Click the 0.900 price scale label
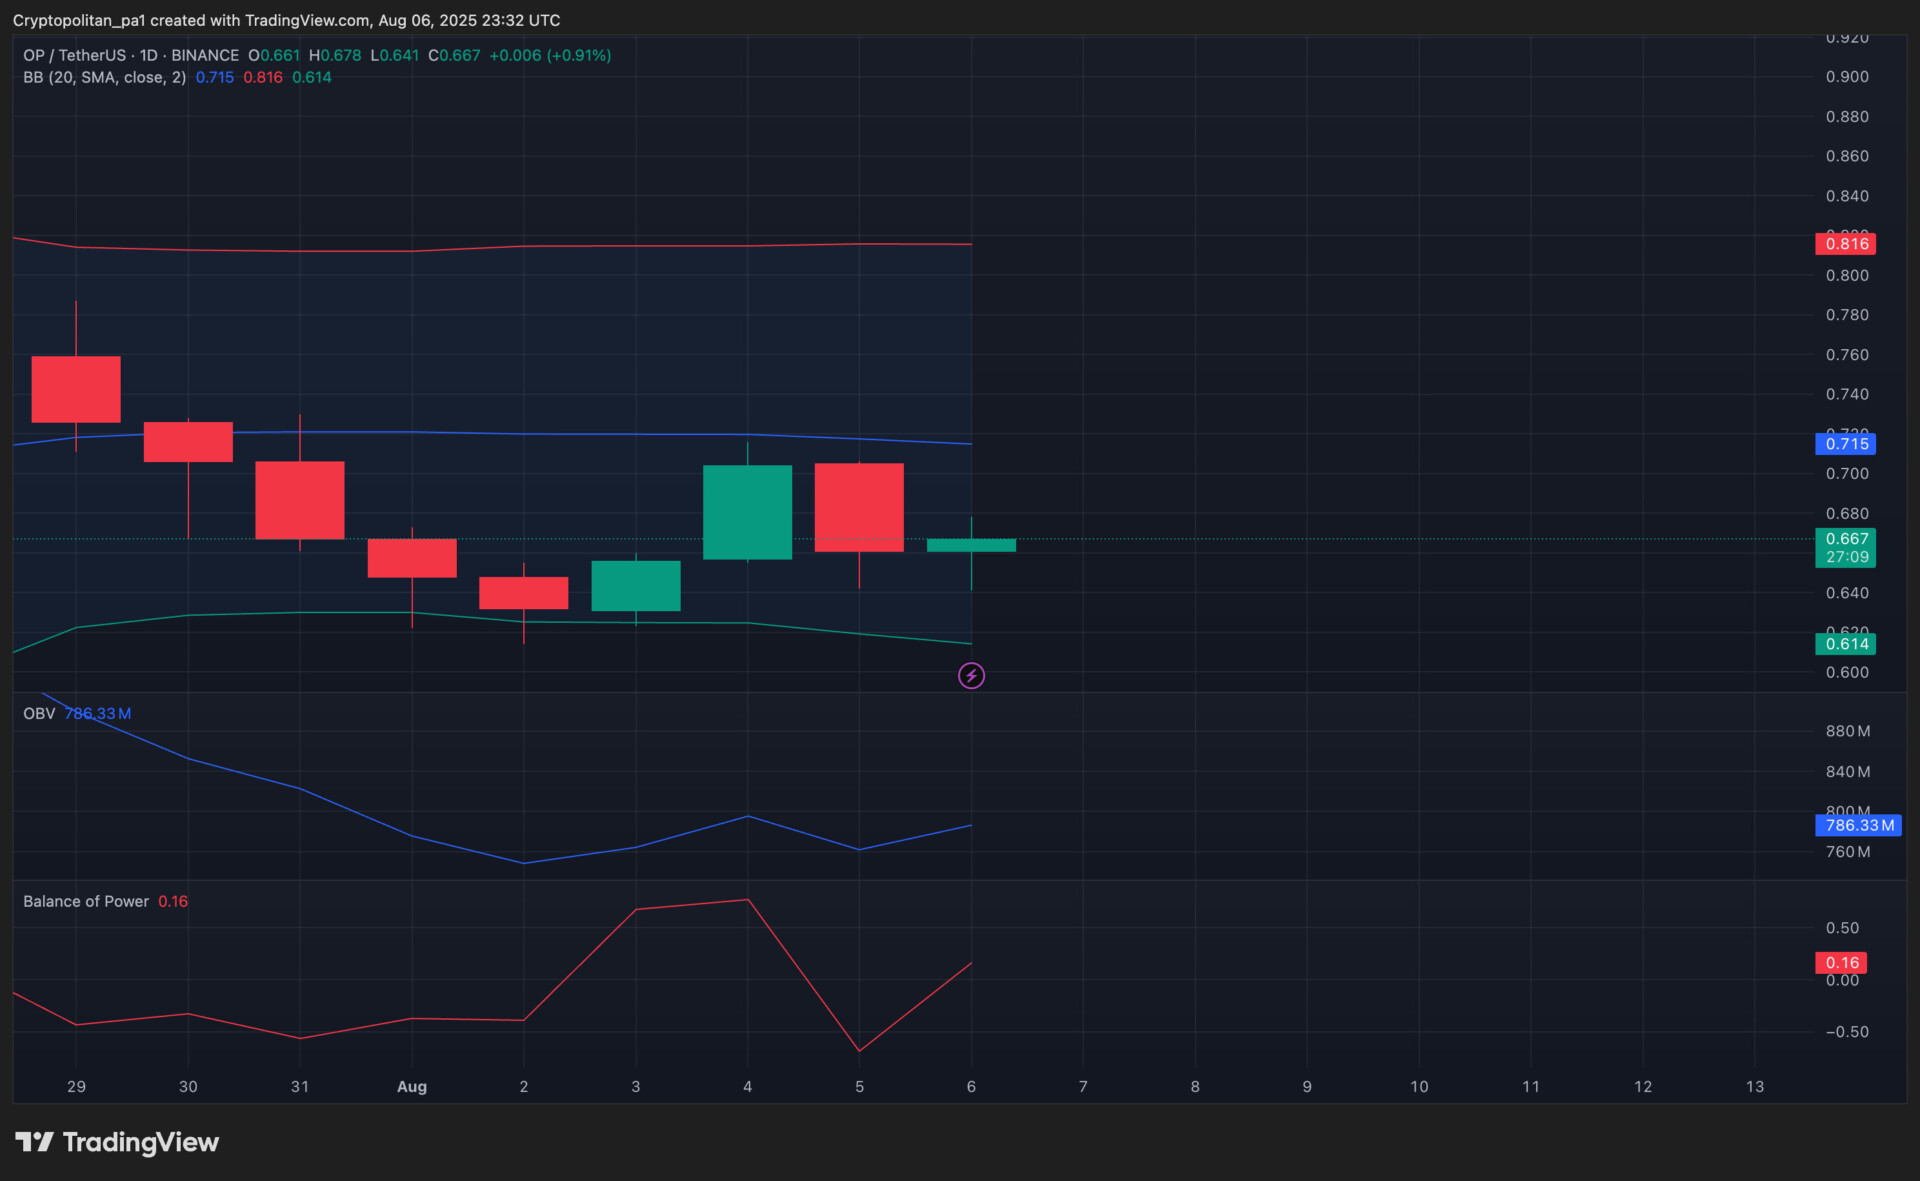 coord(1846,77)
